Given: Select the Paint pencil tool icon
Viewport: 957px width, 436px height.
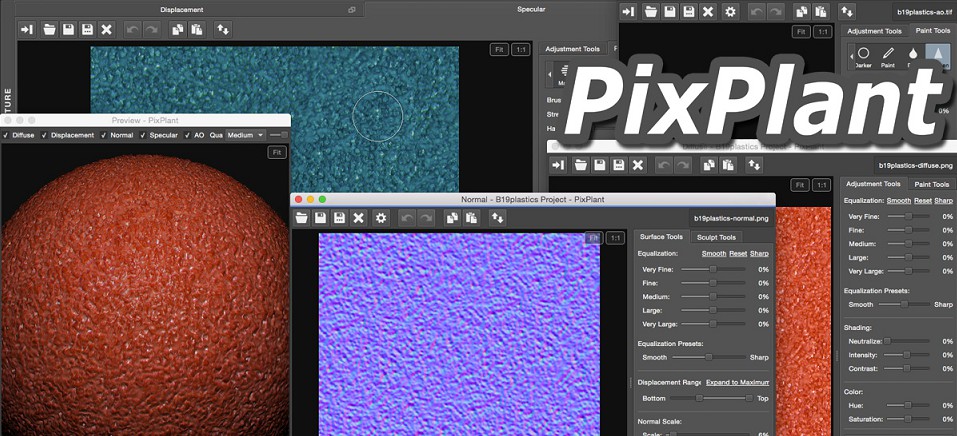Looking at the screenshot, I should (x=889, y=53).
